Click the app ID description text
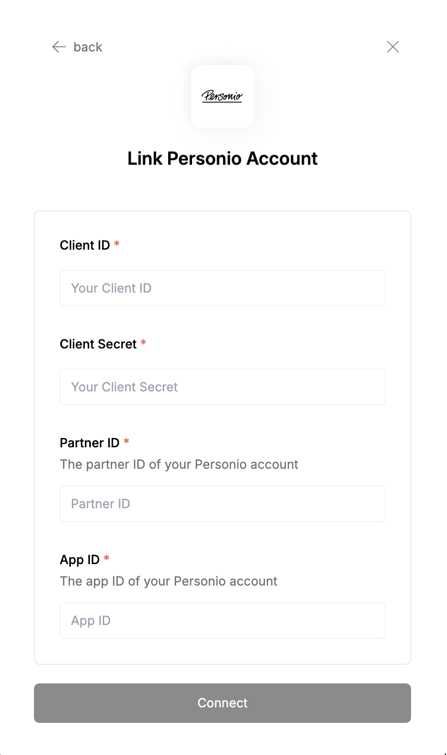Viewport: 447px width, 755px height. tap(168, 581)
